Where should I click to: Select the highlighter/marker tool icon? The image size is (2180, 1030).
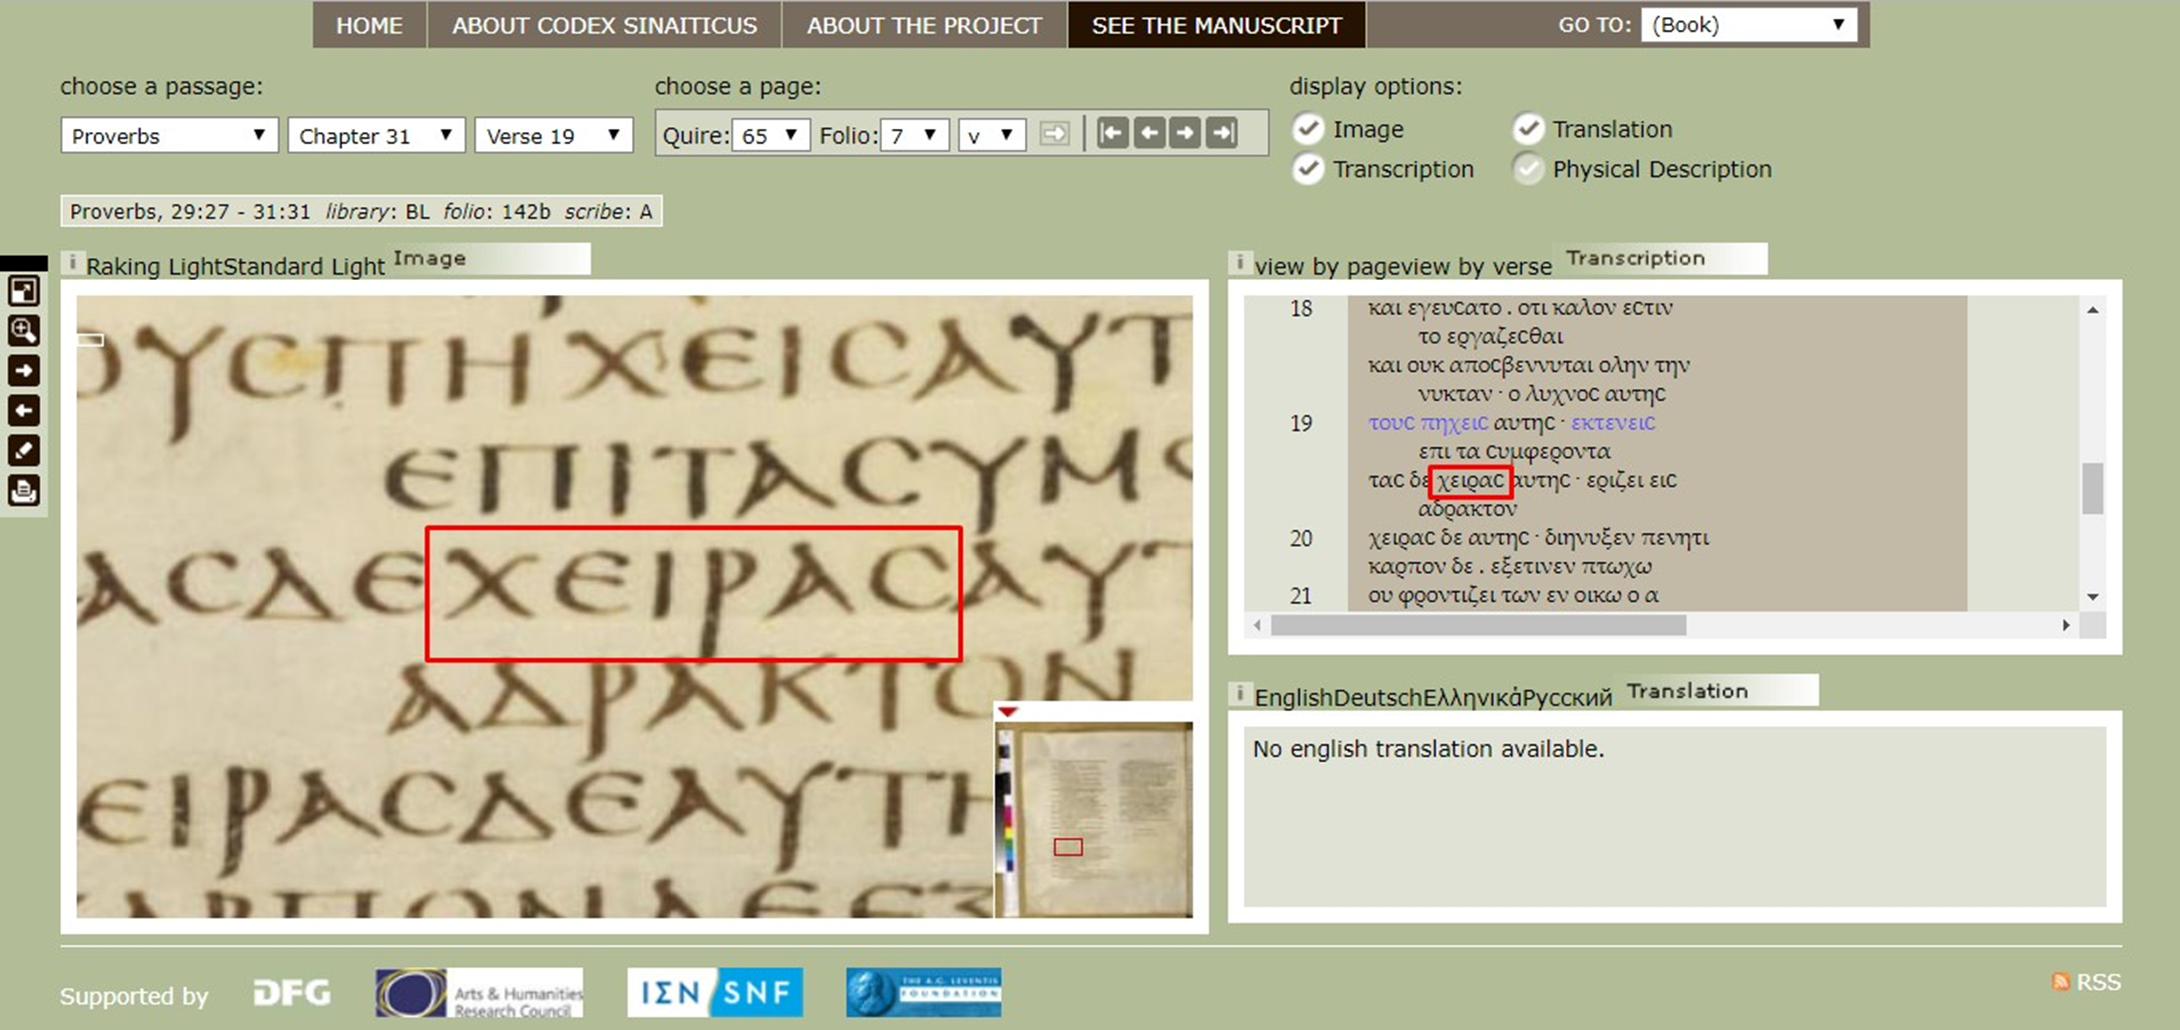click(23, 451)
